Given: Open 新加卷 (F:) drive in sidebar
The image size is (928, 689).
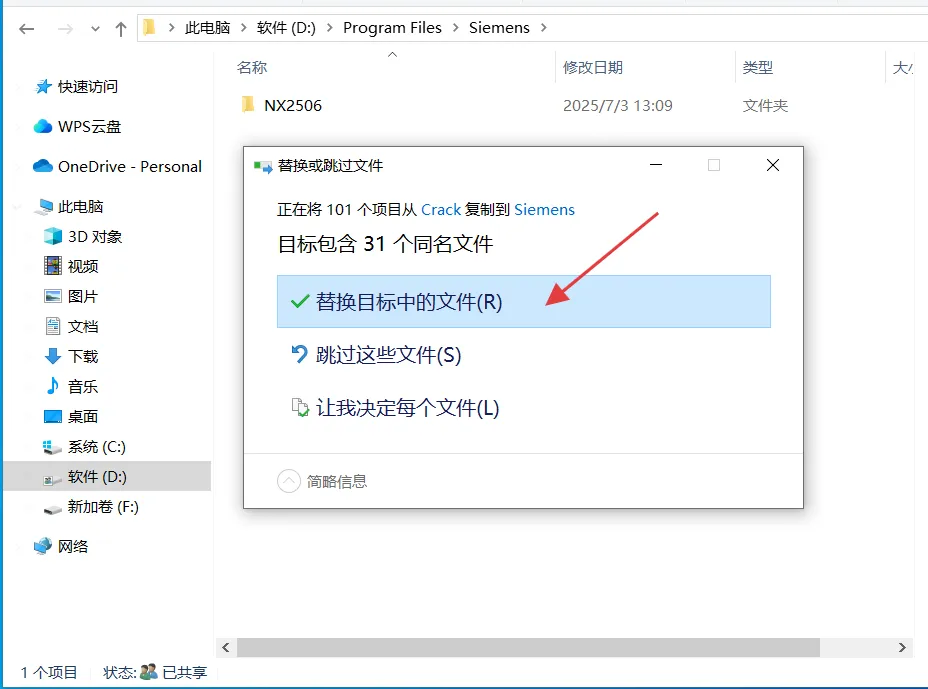Looking at the screenshot, I should point(103,507).
